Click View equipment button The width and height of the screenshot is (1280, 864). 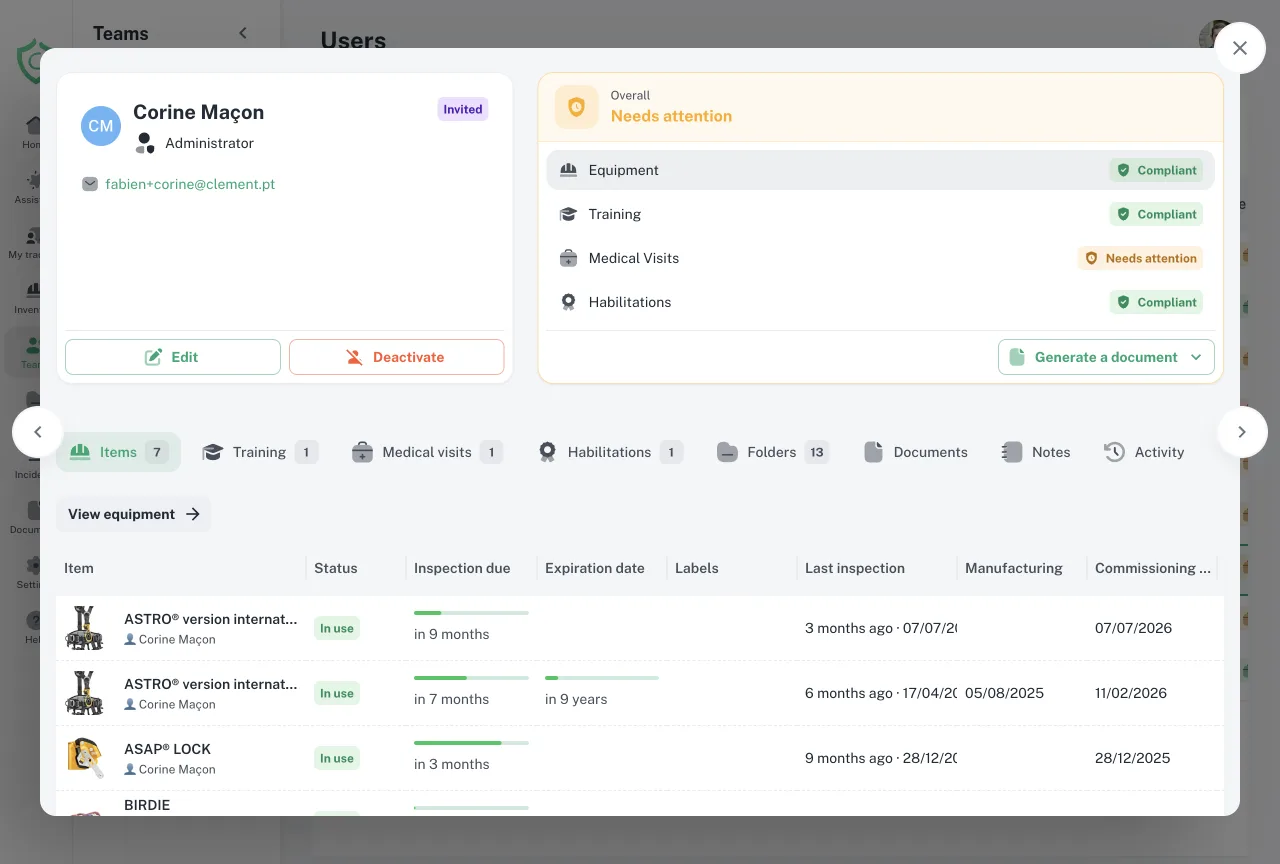pos(134,514)
